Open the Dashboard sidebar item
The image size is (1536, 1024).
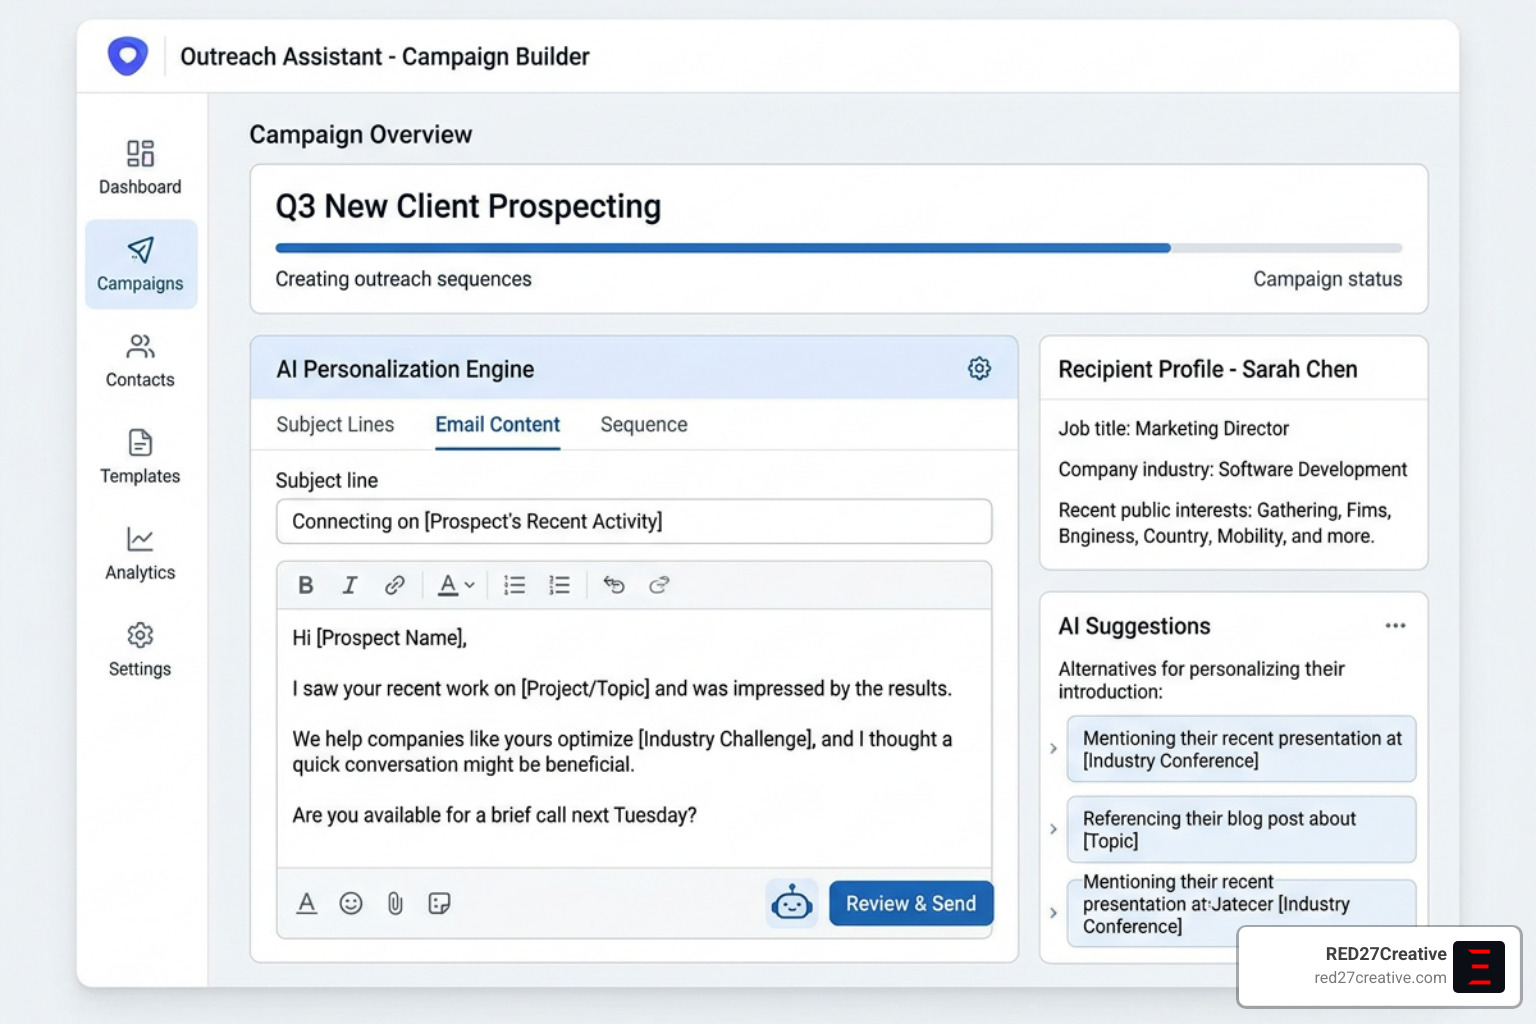140,167
